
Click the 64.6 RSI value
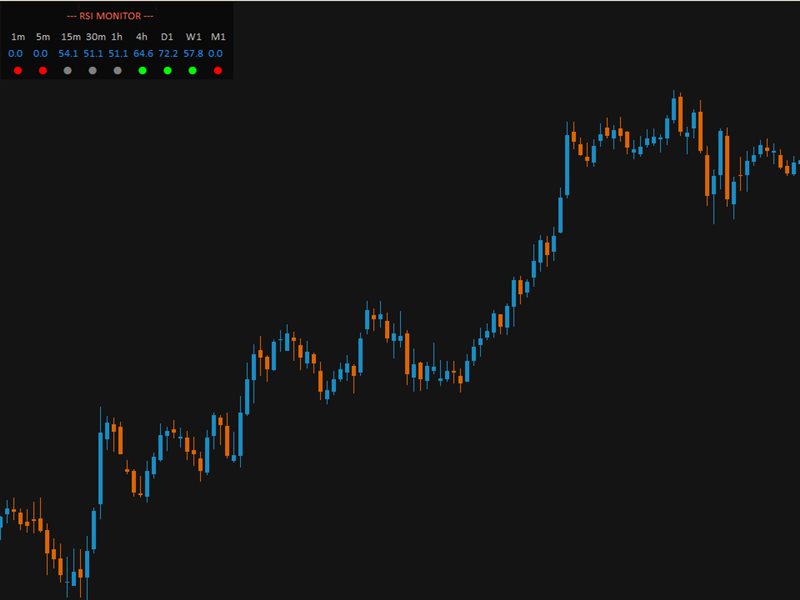[x=143, y=54]
